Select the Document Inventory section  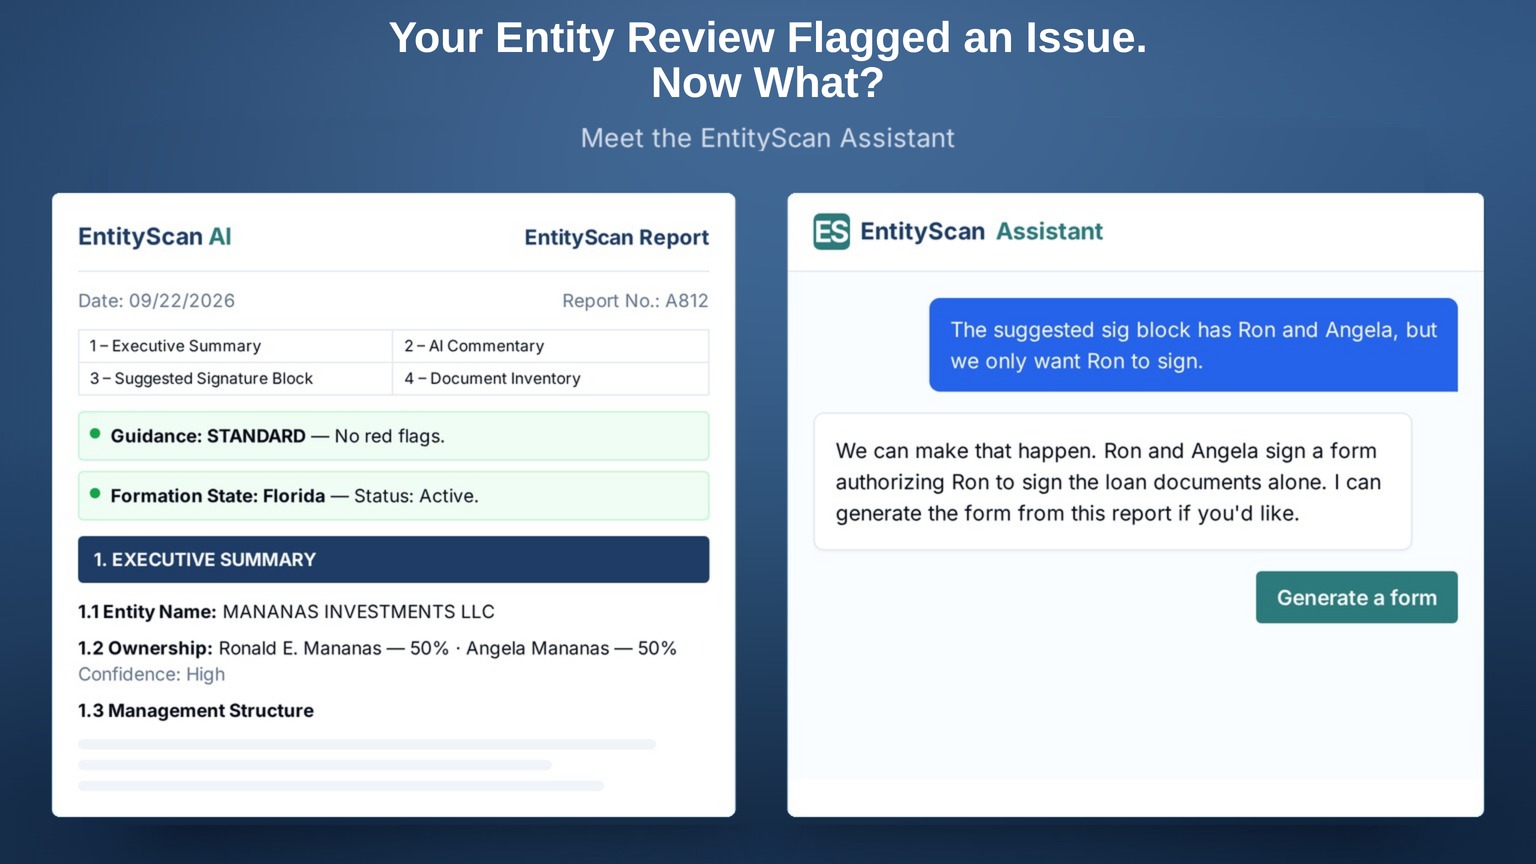[x=550, y=379]
